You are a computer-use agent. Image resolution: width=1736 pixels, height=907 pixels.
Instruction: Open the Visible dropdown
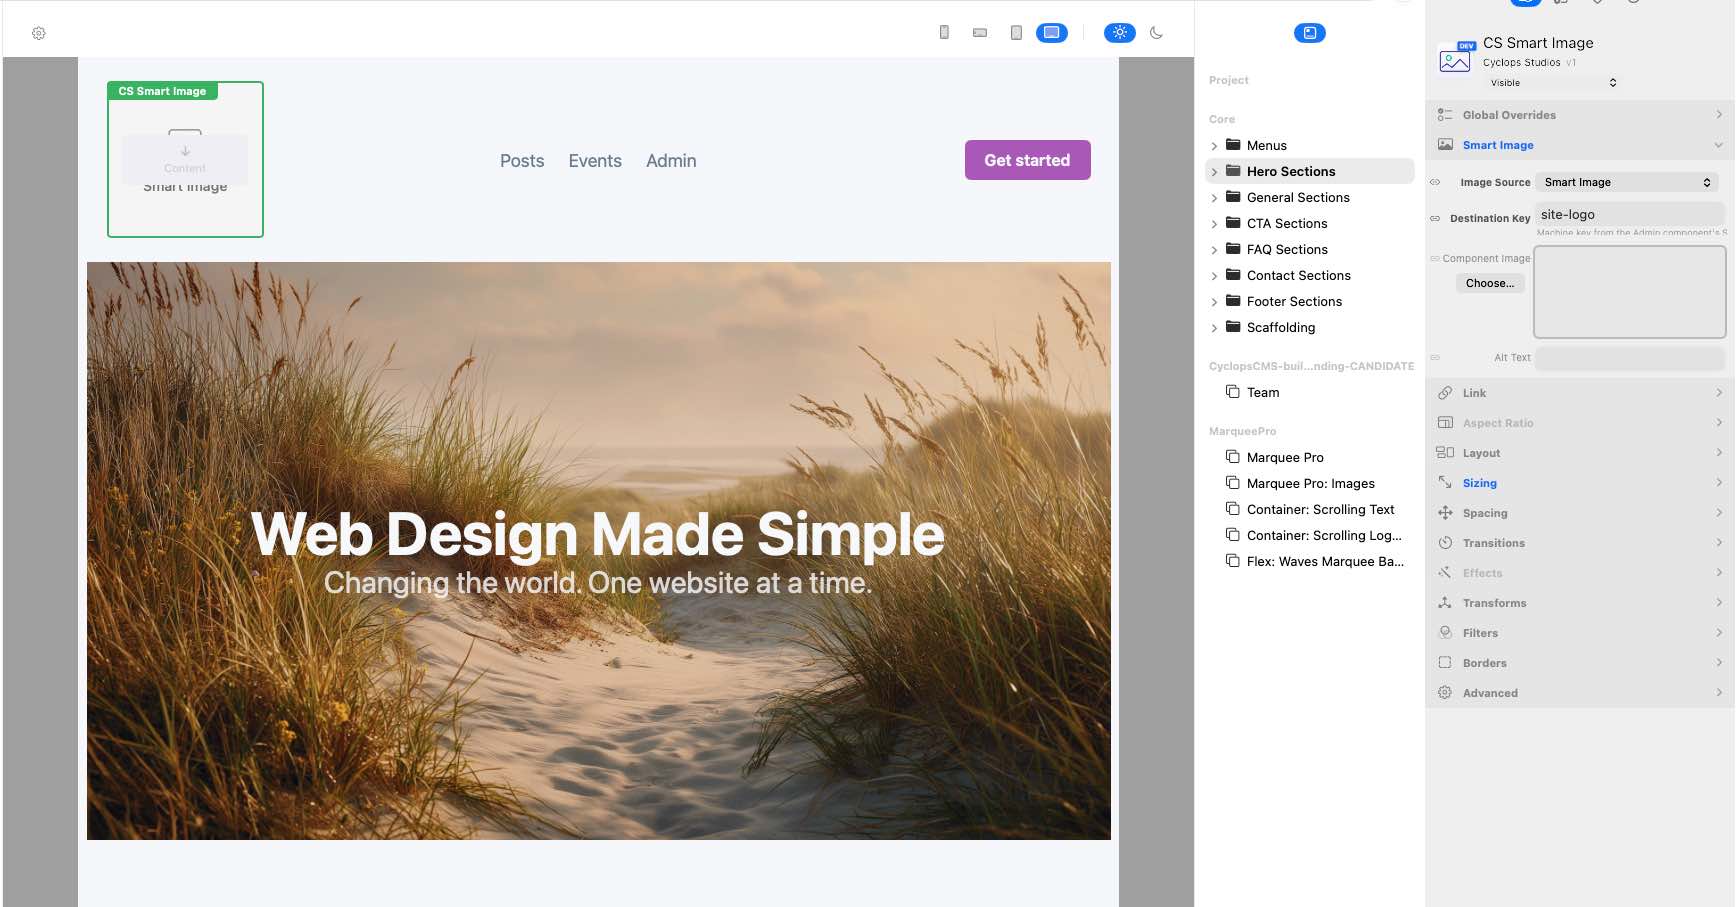point(1553,83)
